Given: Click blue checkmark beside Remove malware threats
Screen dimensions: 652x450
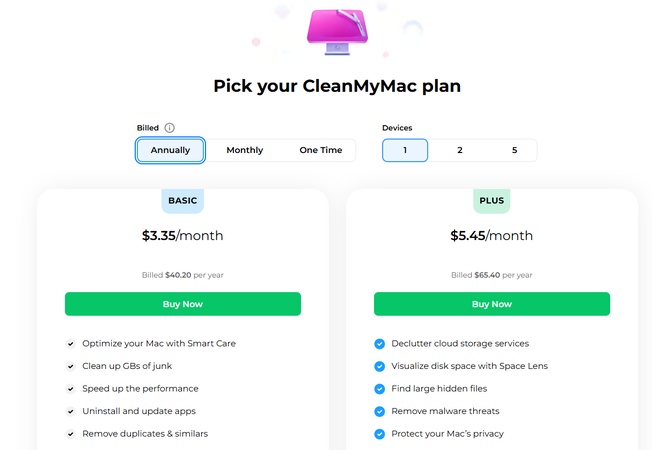Looking at the screenshot, I should pos(379,411).
